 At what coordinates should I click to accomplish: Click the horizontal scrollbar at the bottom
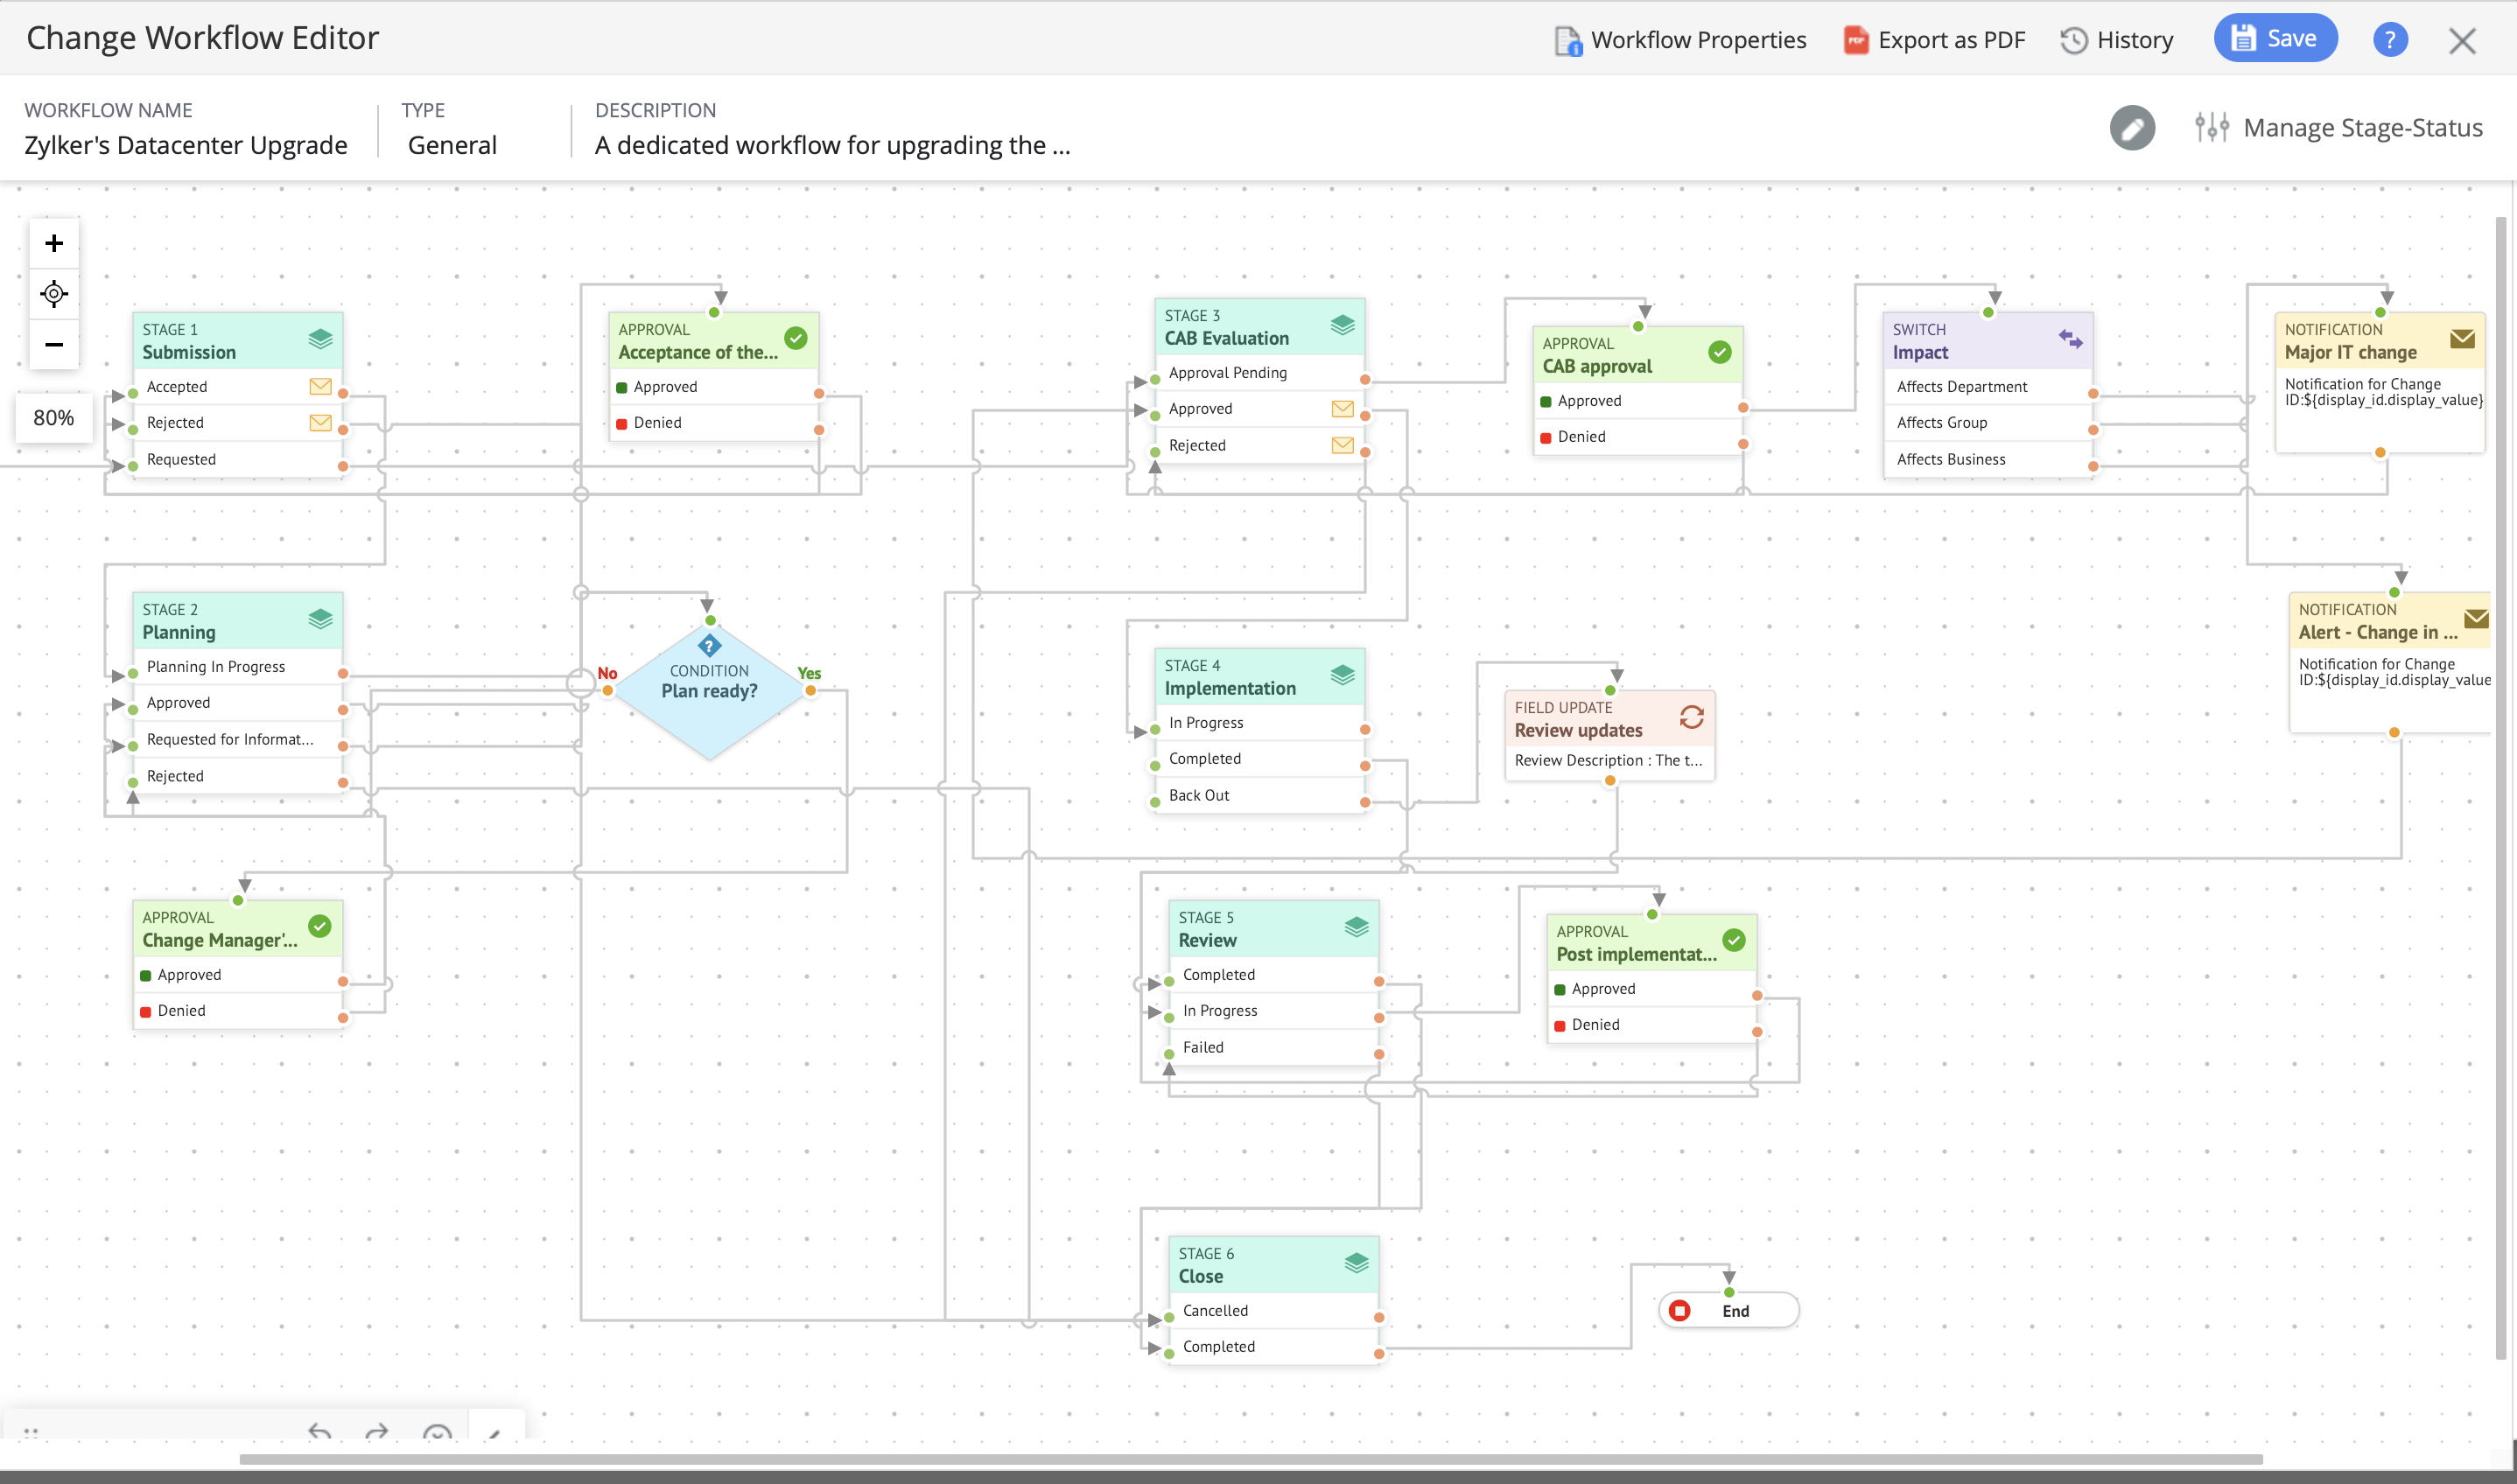(1250, 1459)
